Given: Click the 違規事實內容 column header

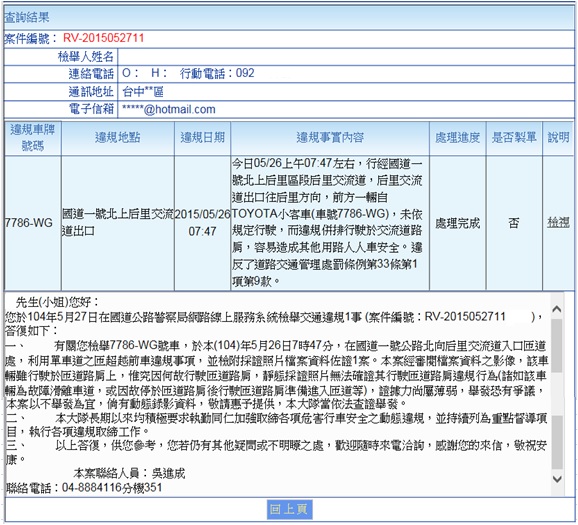Looking at the screenshot, I should (x=330, y=138).
